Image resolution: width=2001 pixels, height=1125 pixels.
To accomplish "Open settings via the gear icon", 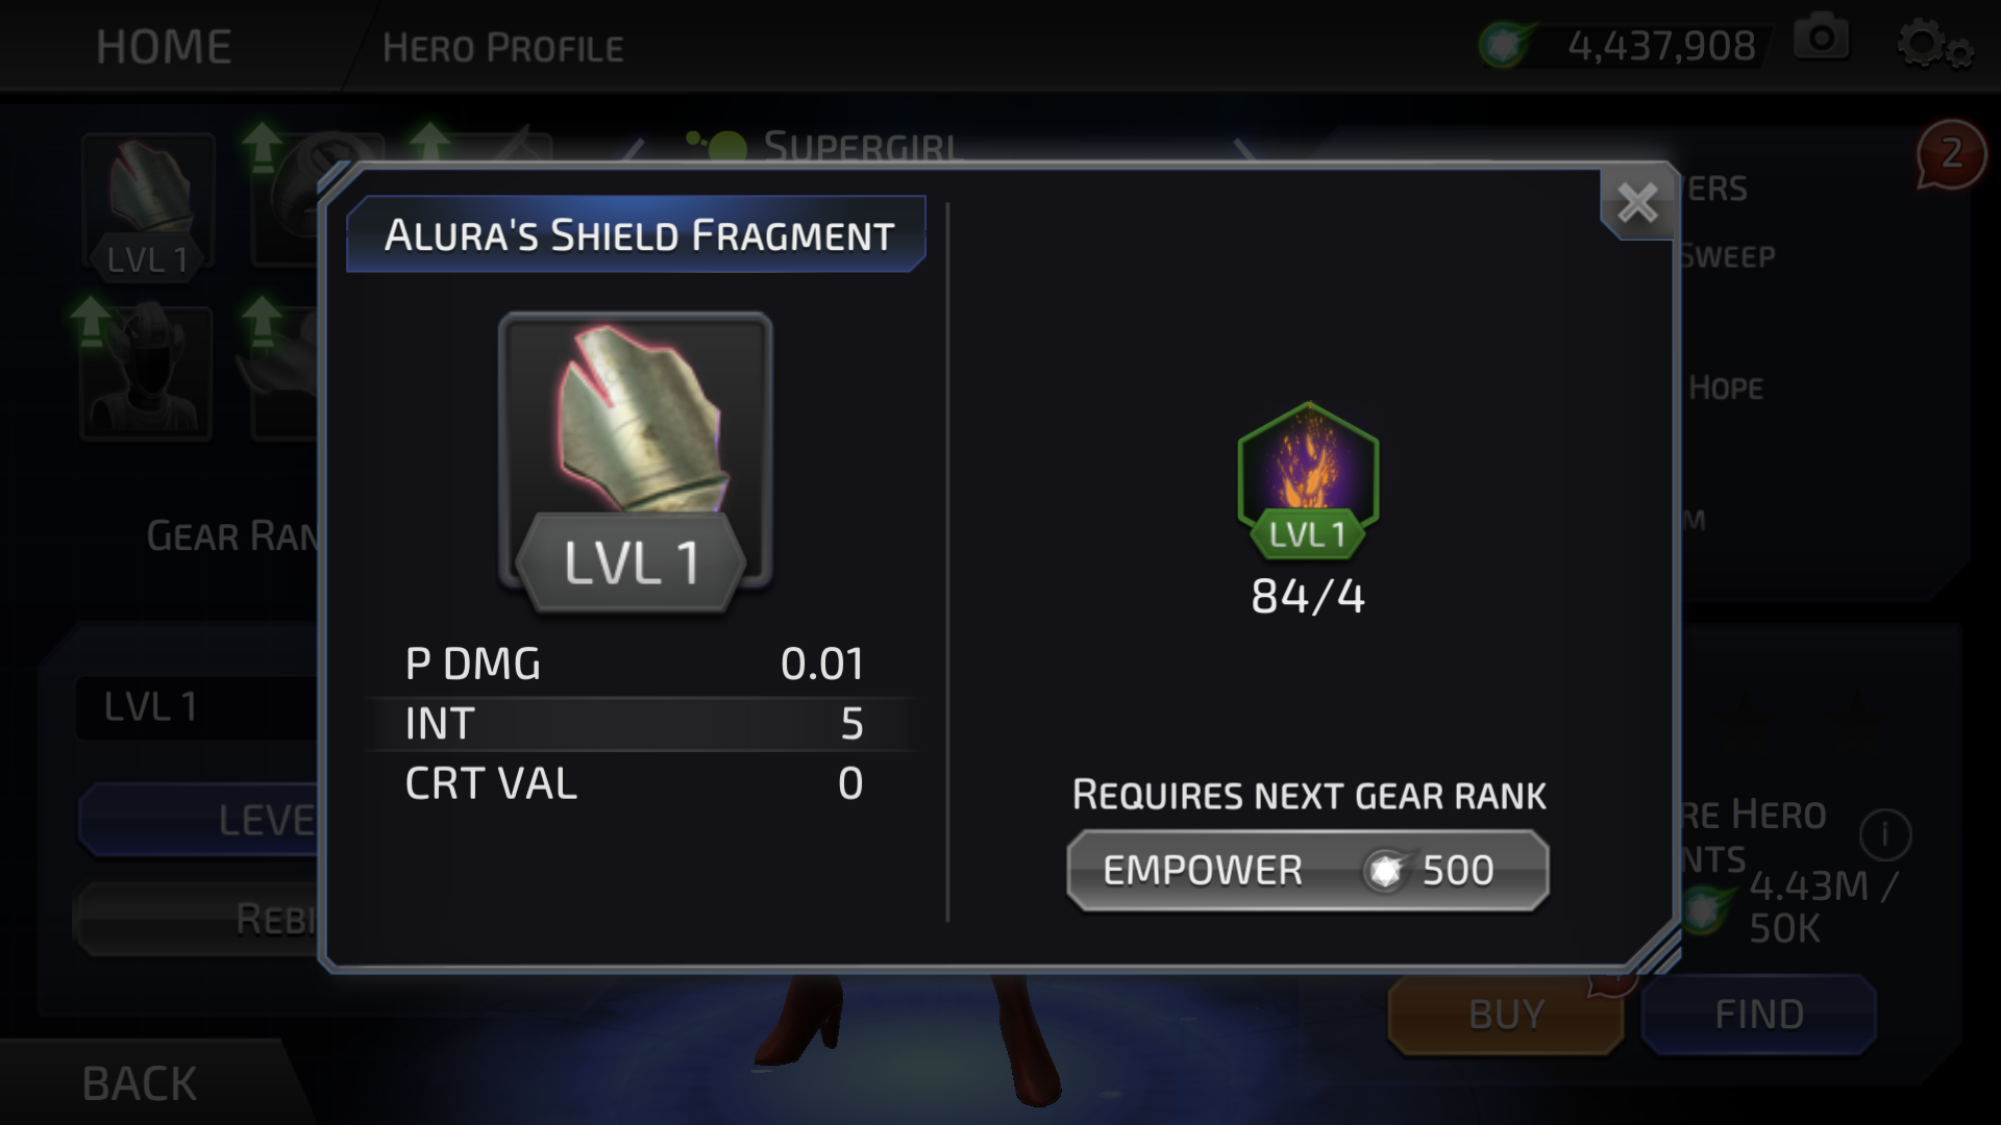I will click(1934, 45).
